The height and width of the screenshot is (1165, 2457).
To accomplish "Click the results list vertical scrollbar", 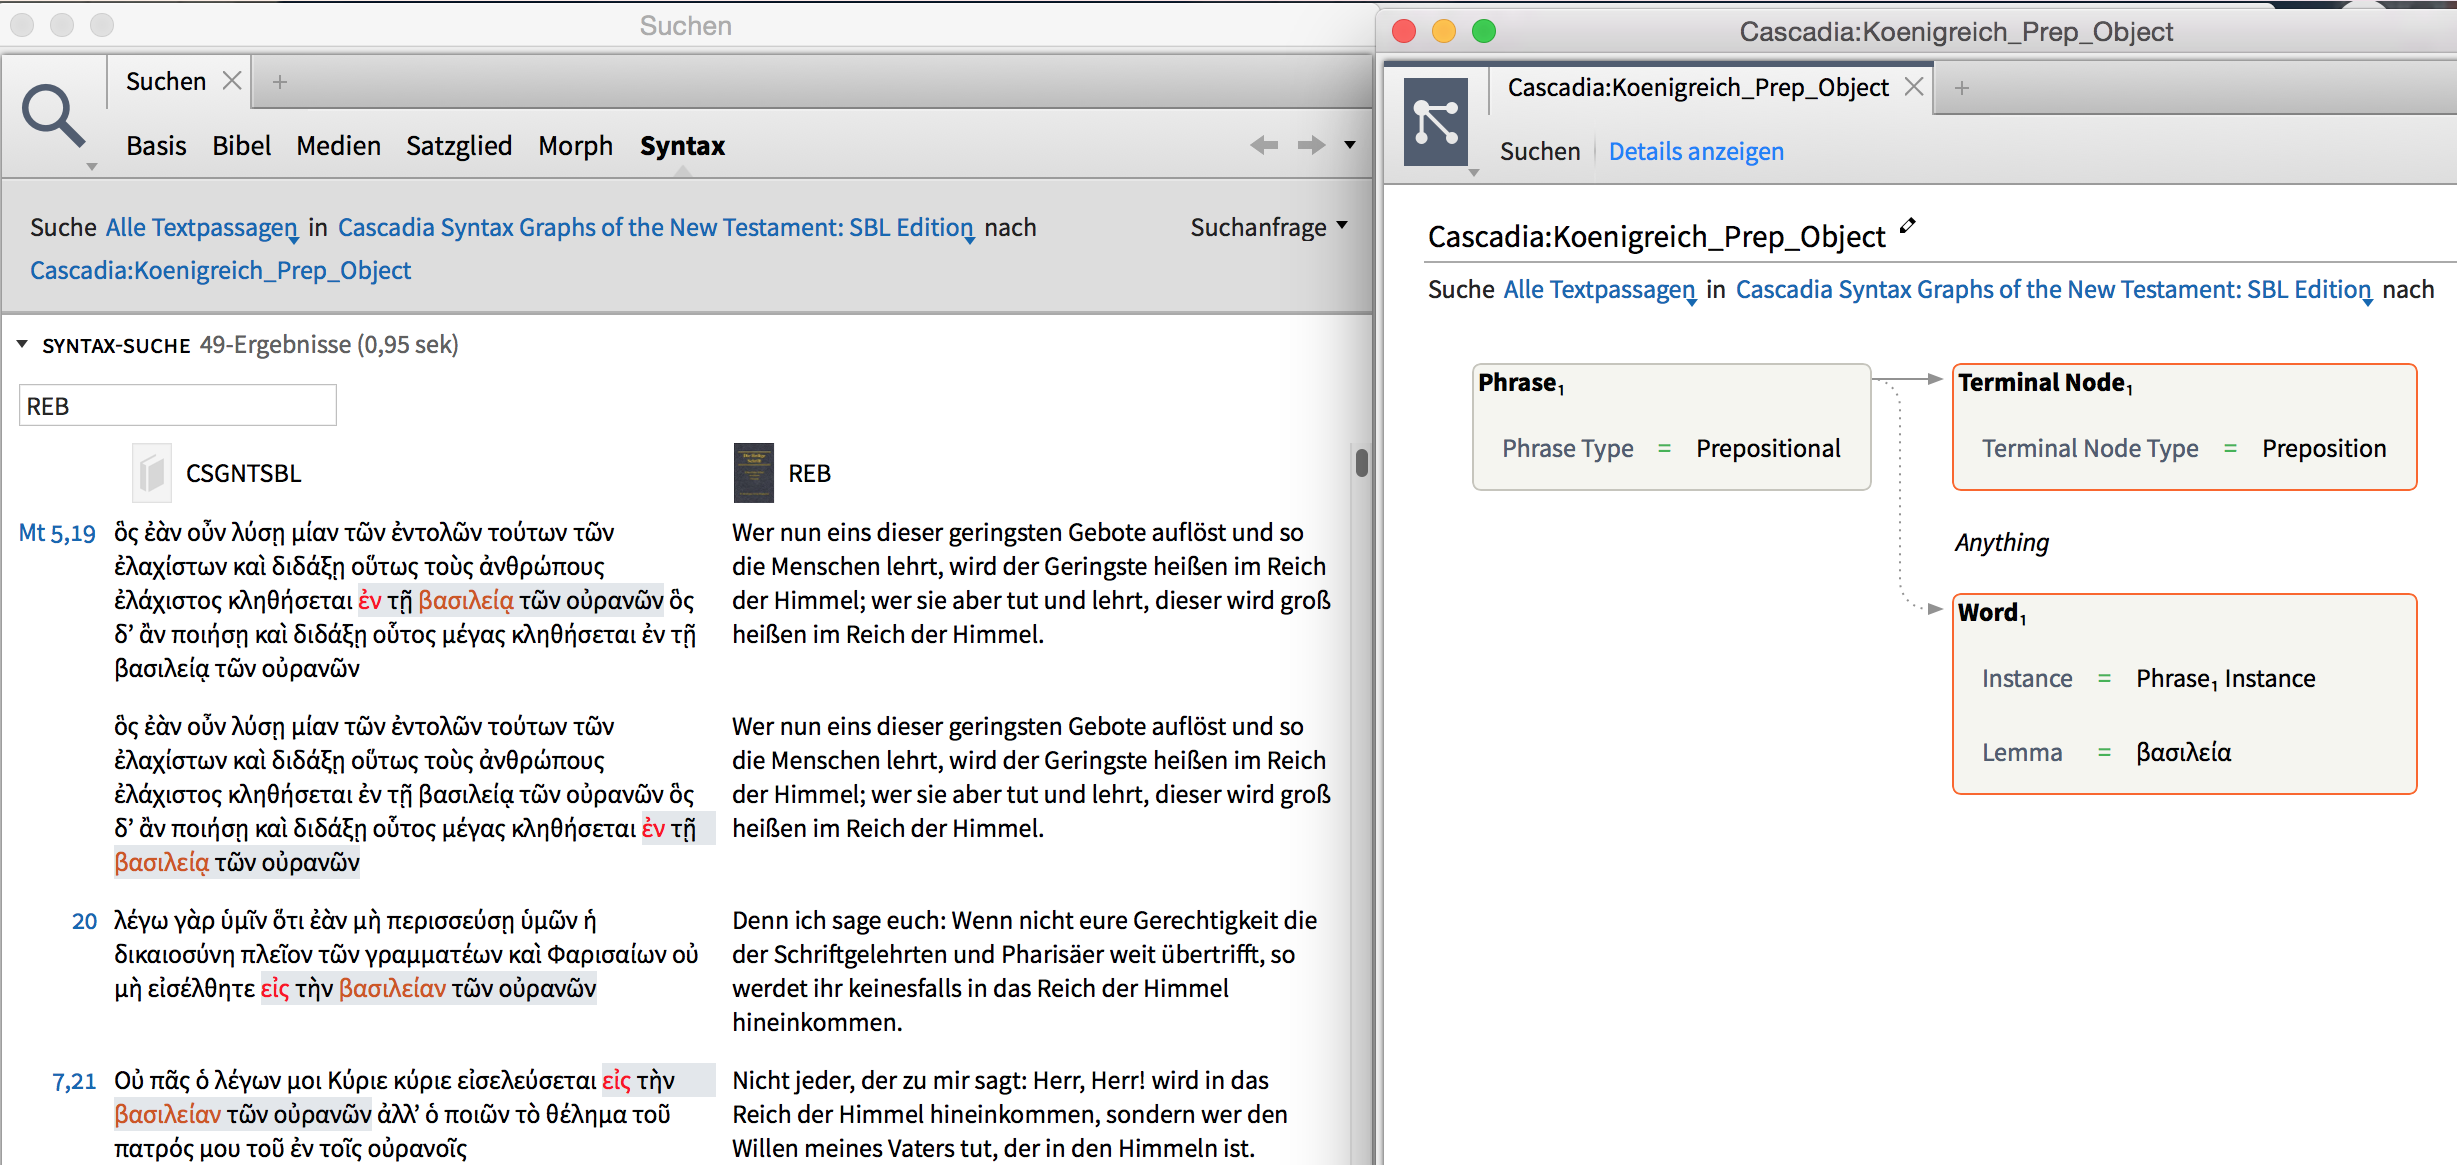I will pos(1361,463).
